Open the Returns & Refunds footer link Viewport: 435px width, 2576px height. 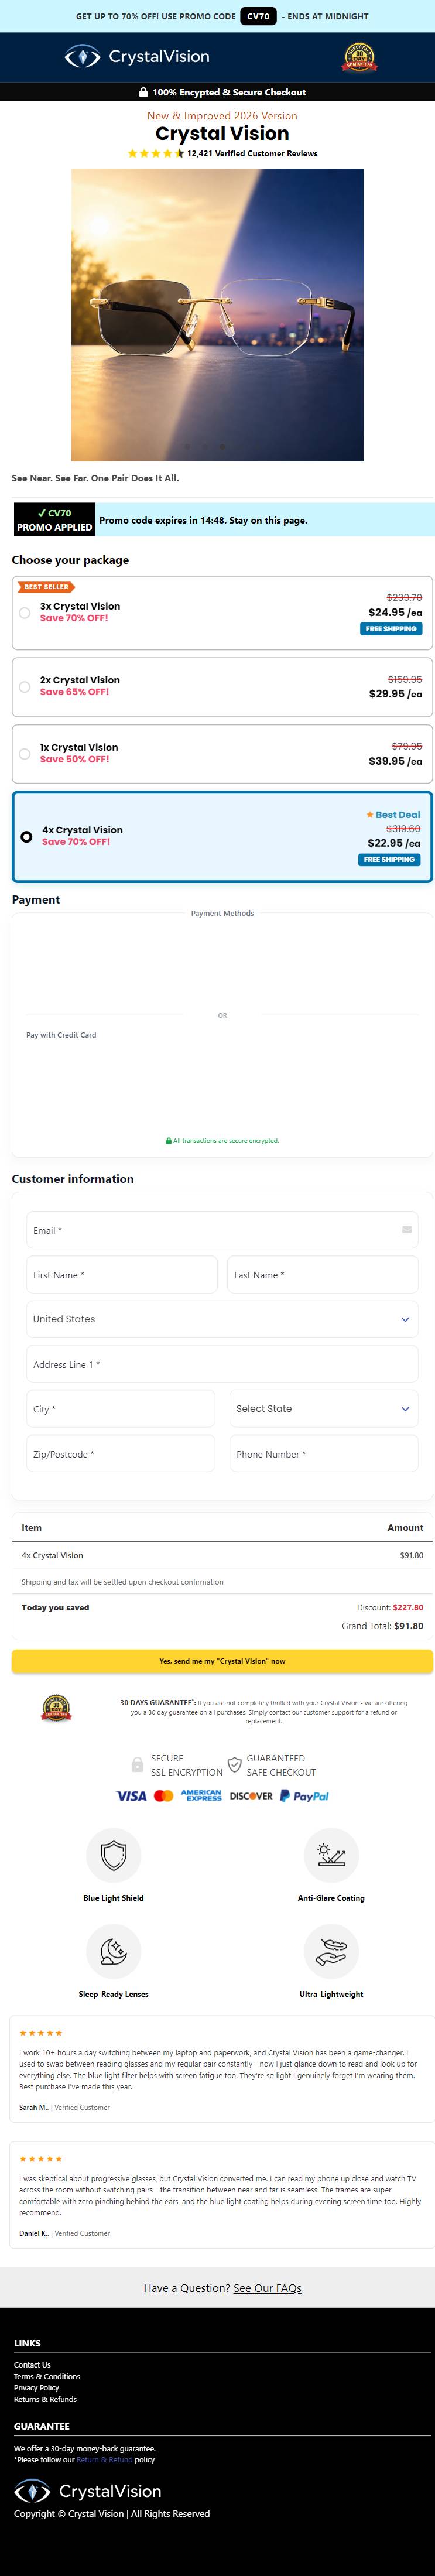(45, 2400)
